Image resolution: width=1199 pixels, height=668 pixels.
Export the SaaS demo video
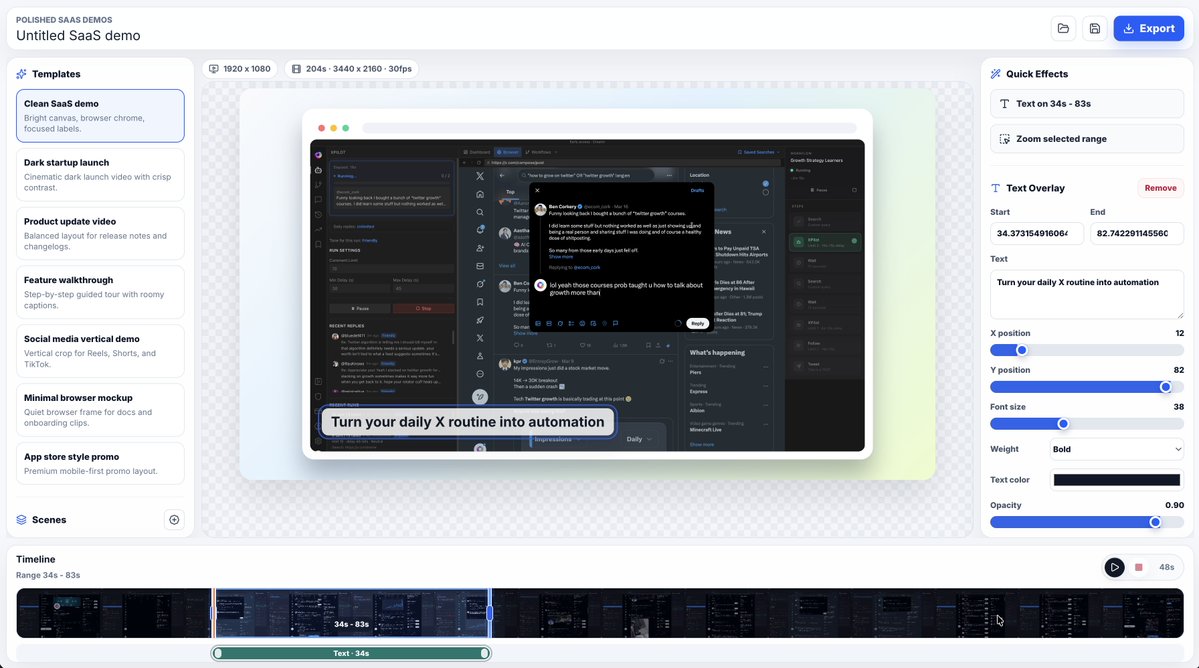coord(1149,28)
